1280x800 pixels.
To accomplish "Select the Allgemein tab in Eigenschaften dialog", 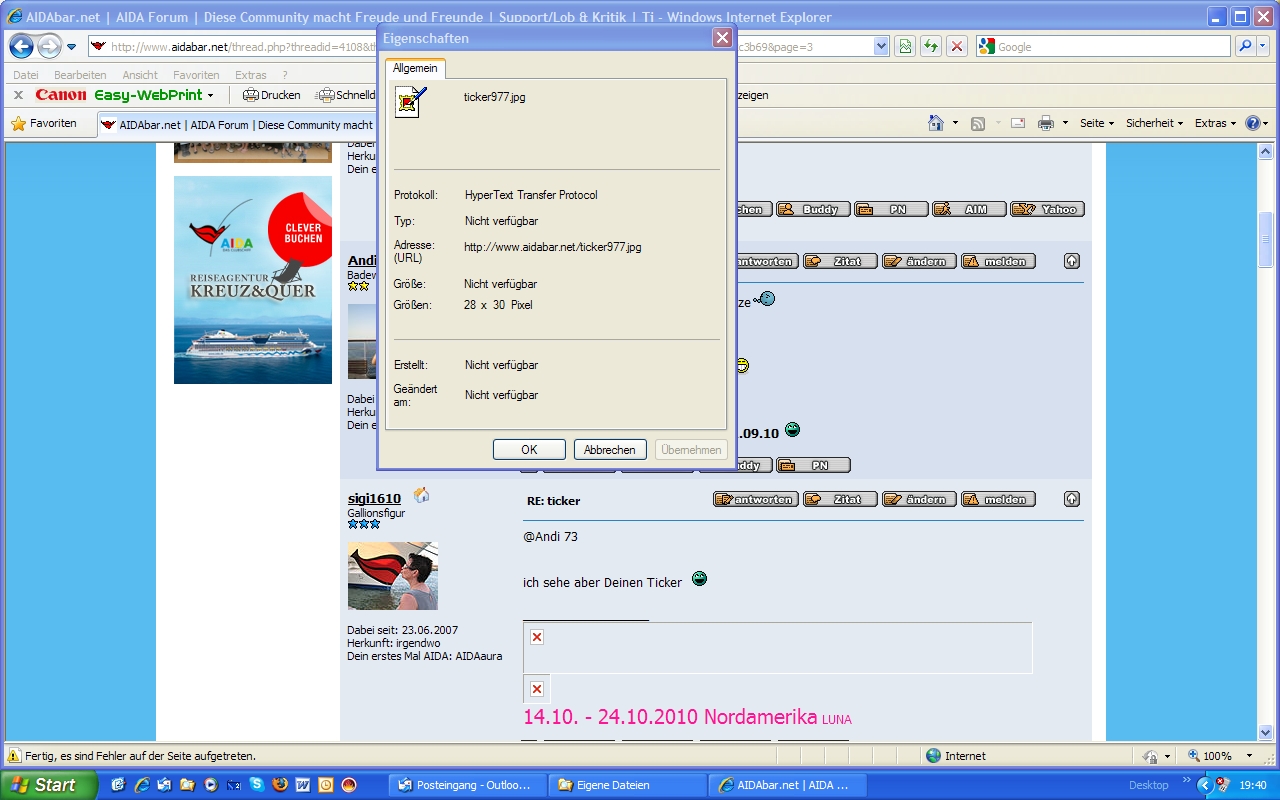I will (x=415, y=68).
